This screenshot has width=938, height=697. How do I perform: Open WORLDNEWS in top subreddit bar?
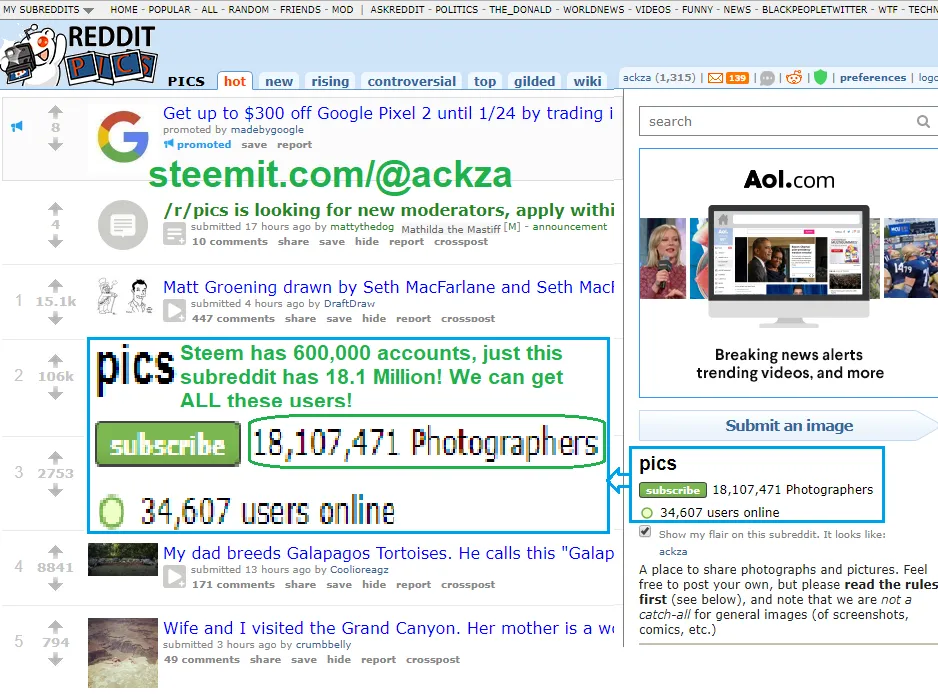click(593, 10)
